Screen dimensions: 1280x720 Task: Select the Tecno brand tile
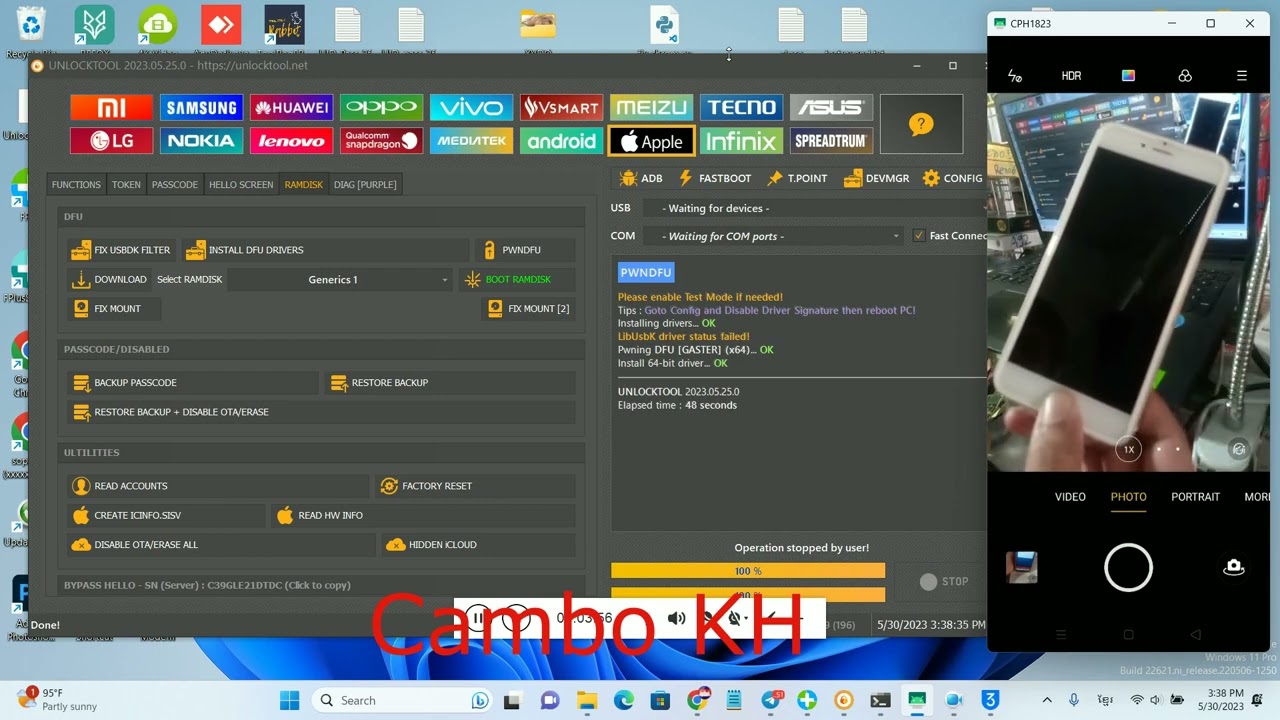point(741,107)
